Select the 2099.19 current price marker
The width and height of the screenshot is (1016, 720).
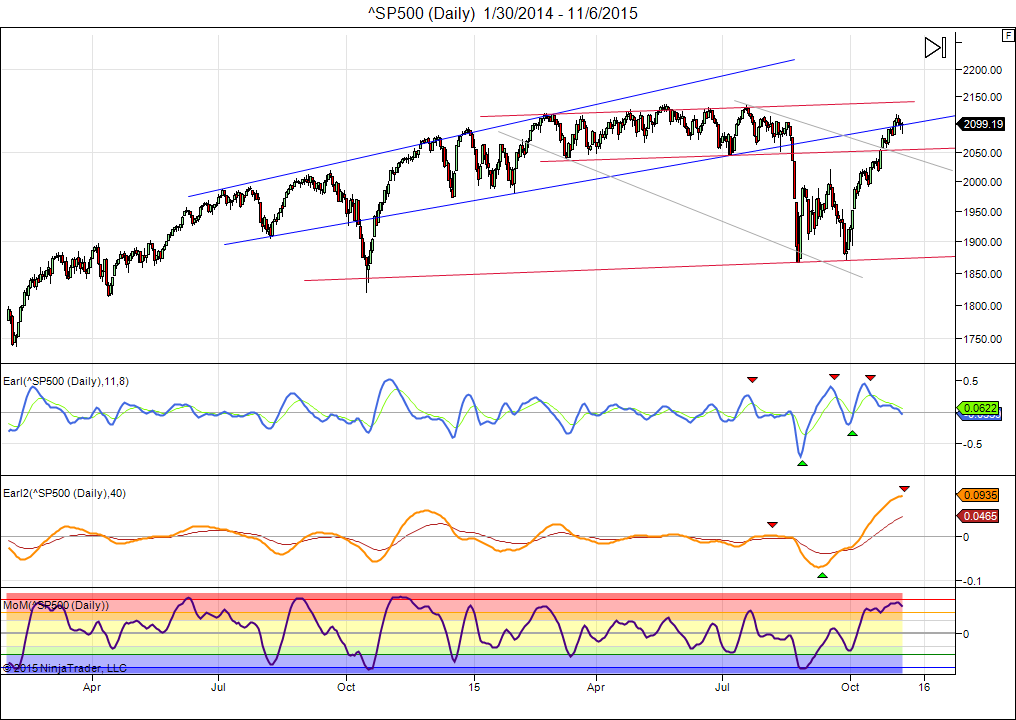click(983, 124)
